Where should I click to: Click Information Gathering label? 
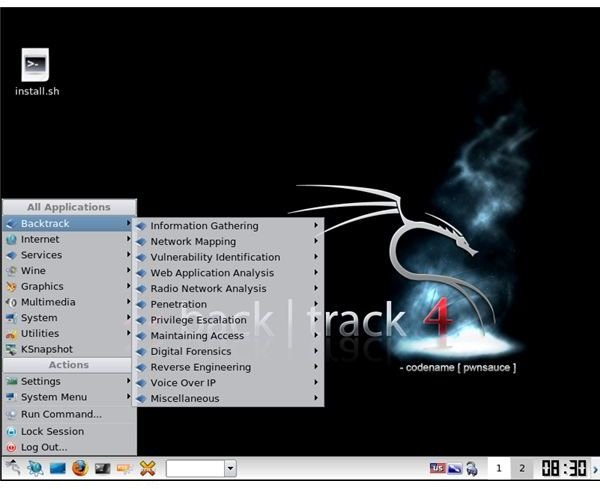(x=204, y=226)
